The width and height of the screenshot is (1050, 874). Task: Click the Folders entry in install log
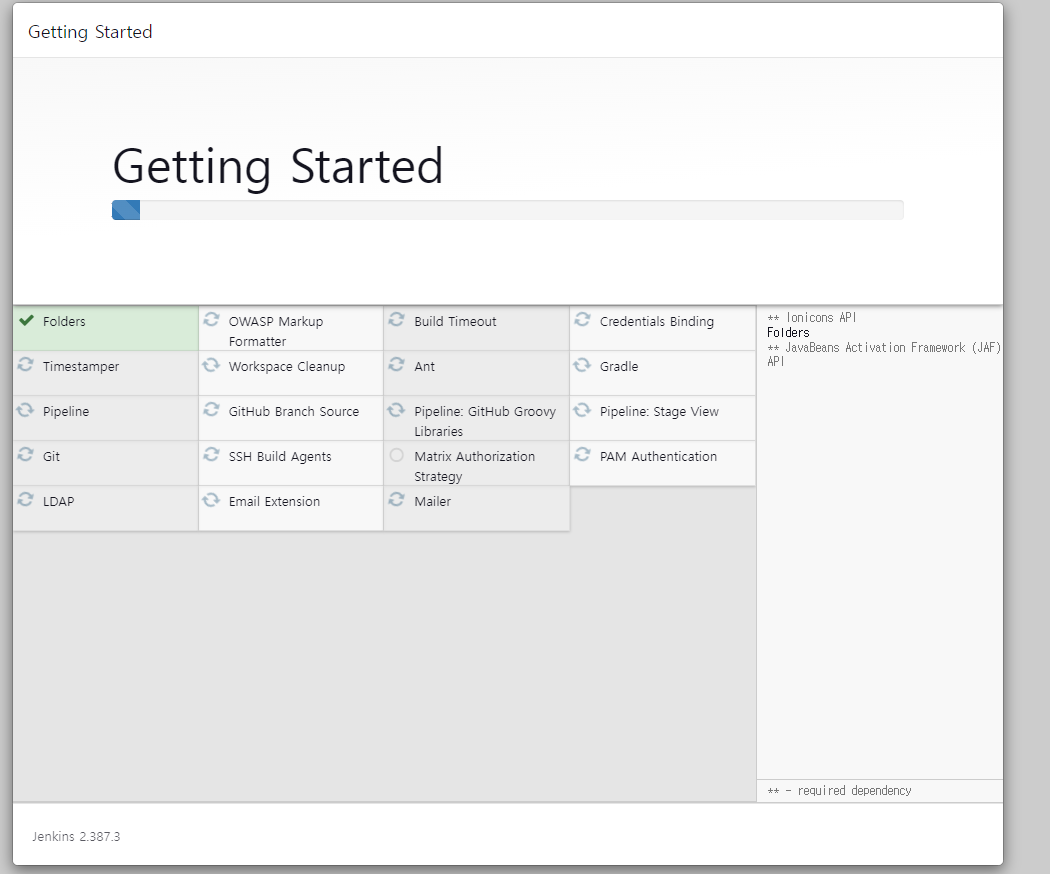pyautogui.click(x=788, y=332)
